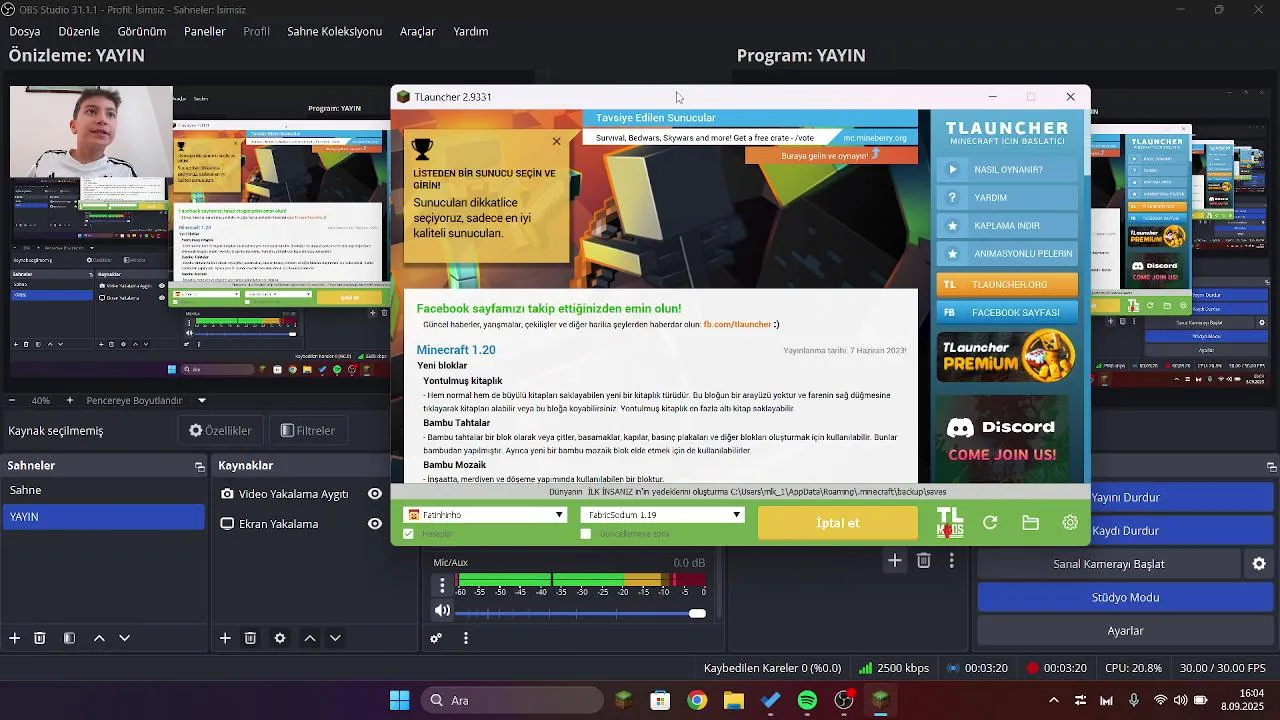
Task: Open Spotify from the taskbar
Action: (x=807, y=700)
